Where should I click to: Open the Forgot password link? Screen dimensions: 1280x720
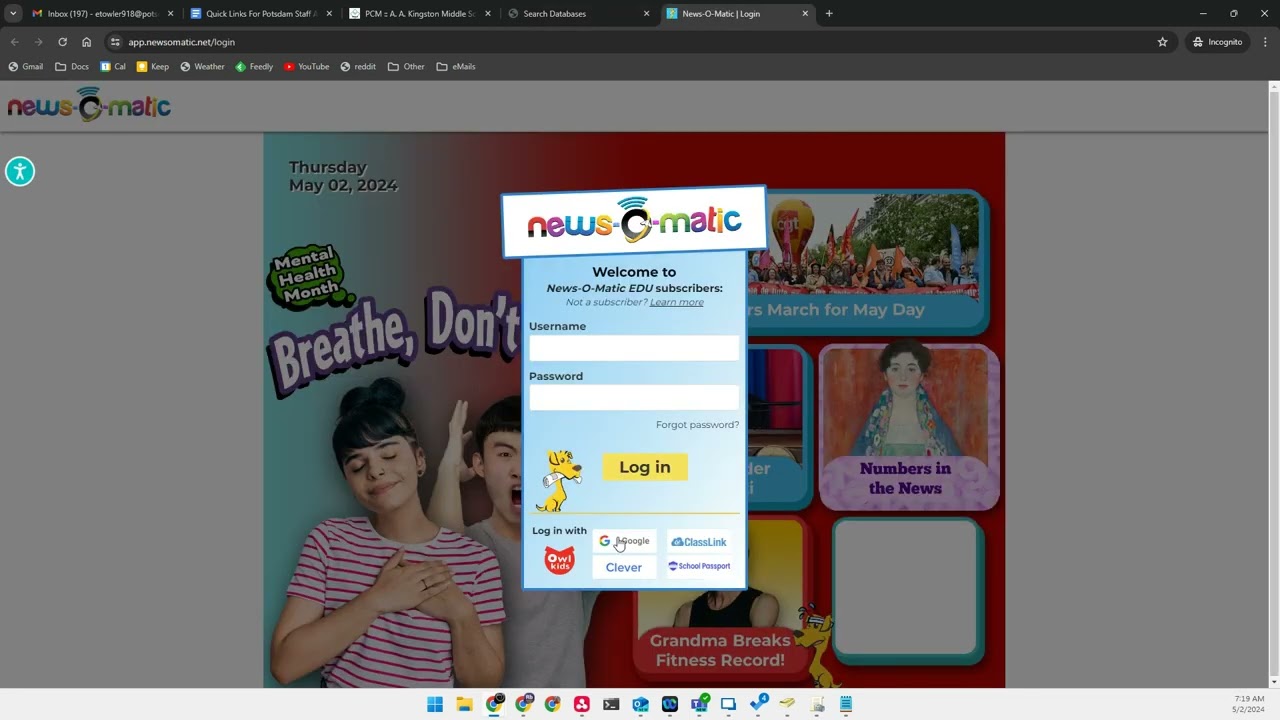pos(697,425)
